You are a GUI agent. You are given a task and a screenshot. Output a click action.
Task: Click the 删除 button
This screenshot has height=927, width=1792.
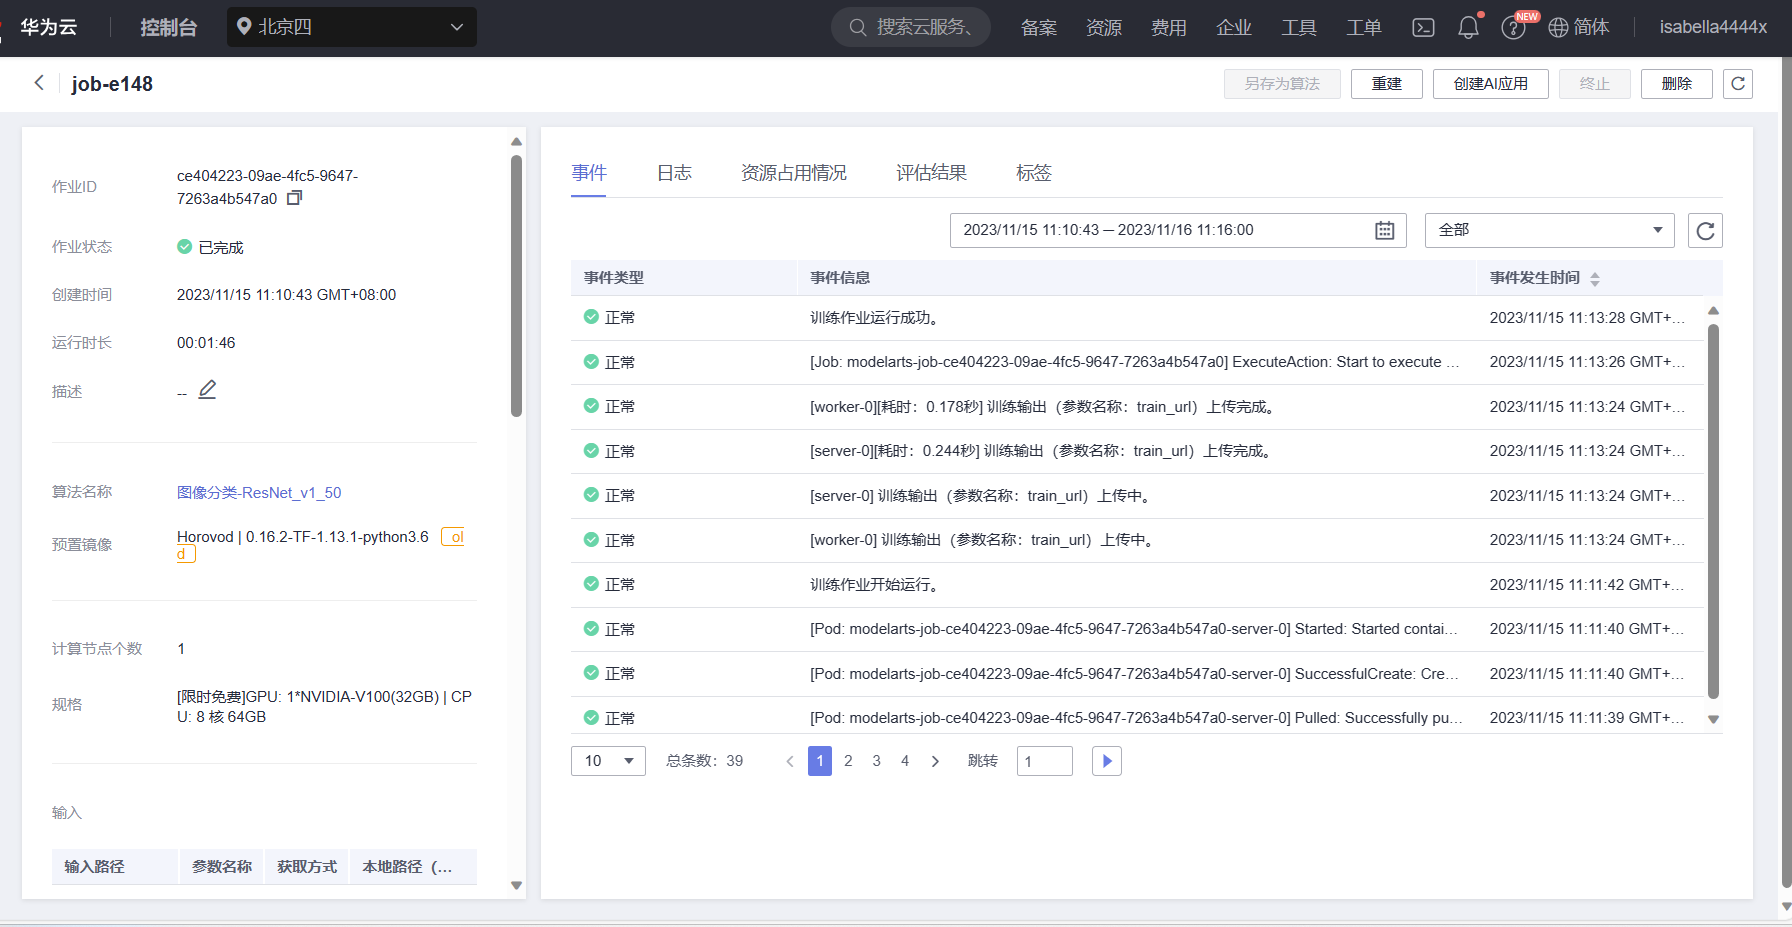pyautogui.click(x=1677, y=84)
